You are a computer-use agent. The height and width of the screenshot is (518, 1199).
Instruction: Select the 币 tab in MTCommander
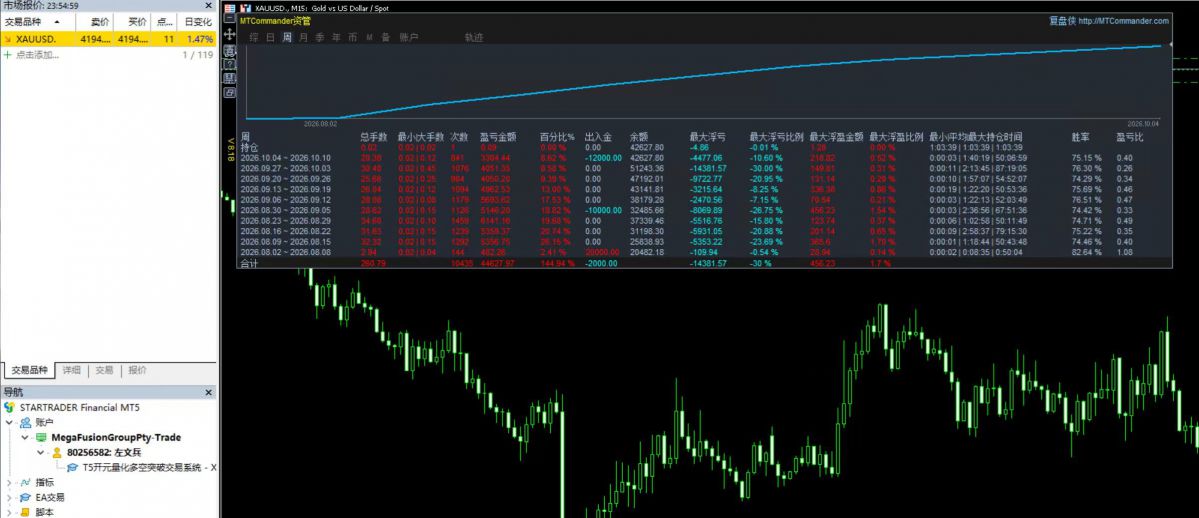[x=353, y=37]
